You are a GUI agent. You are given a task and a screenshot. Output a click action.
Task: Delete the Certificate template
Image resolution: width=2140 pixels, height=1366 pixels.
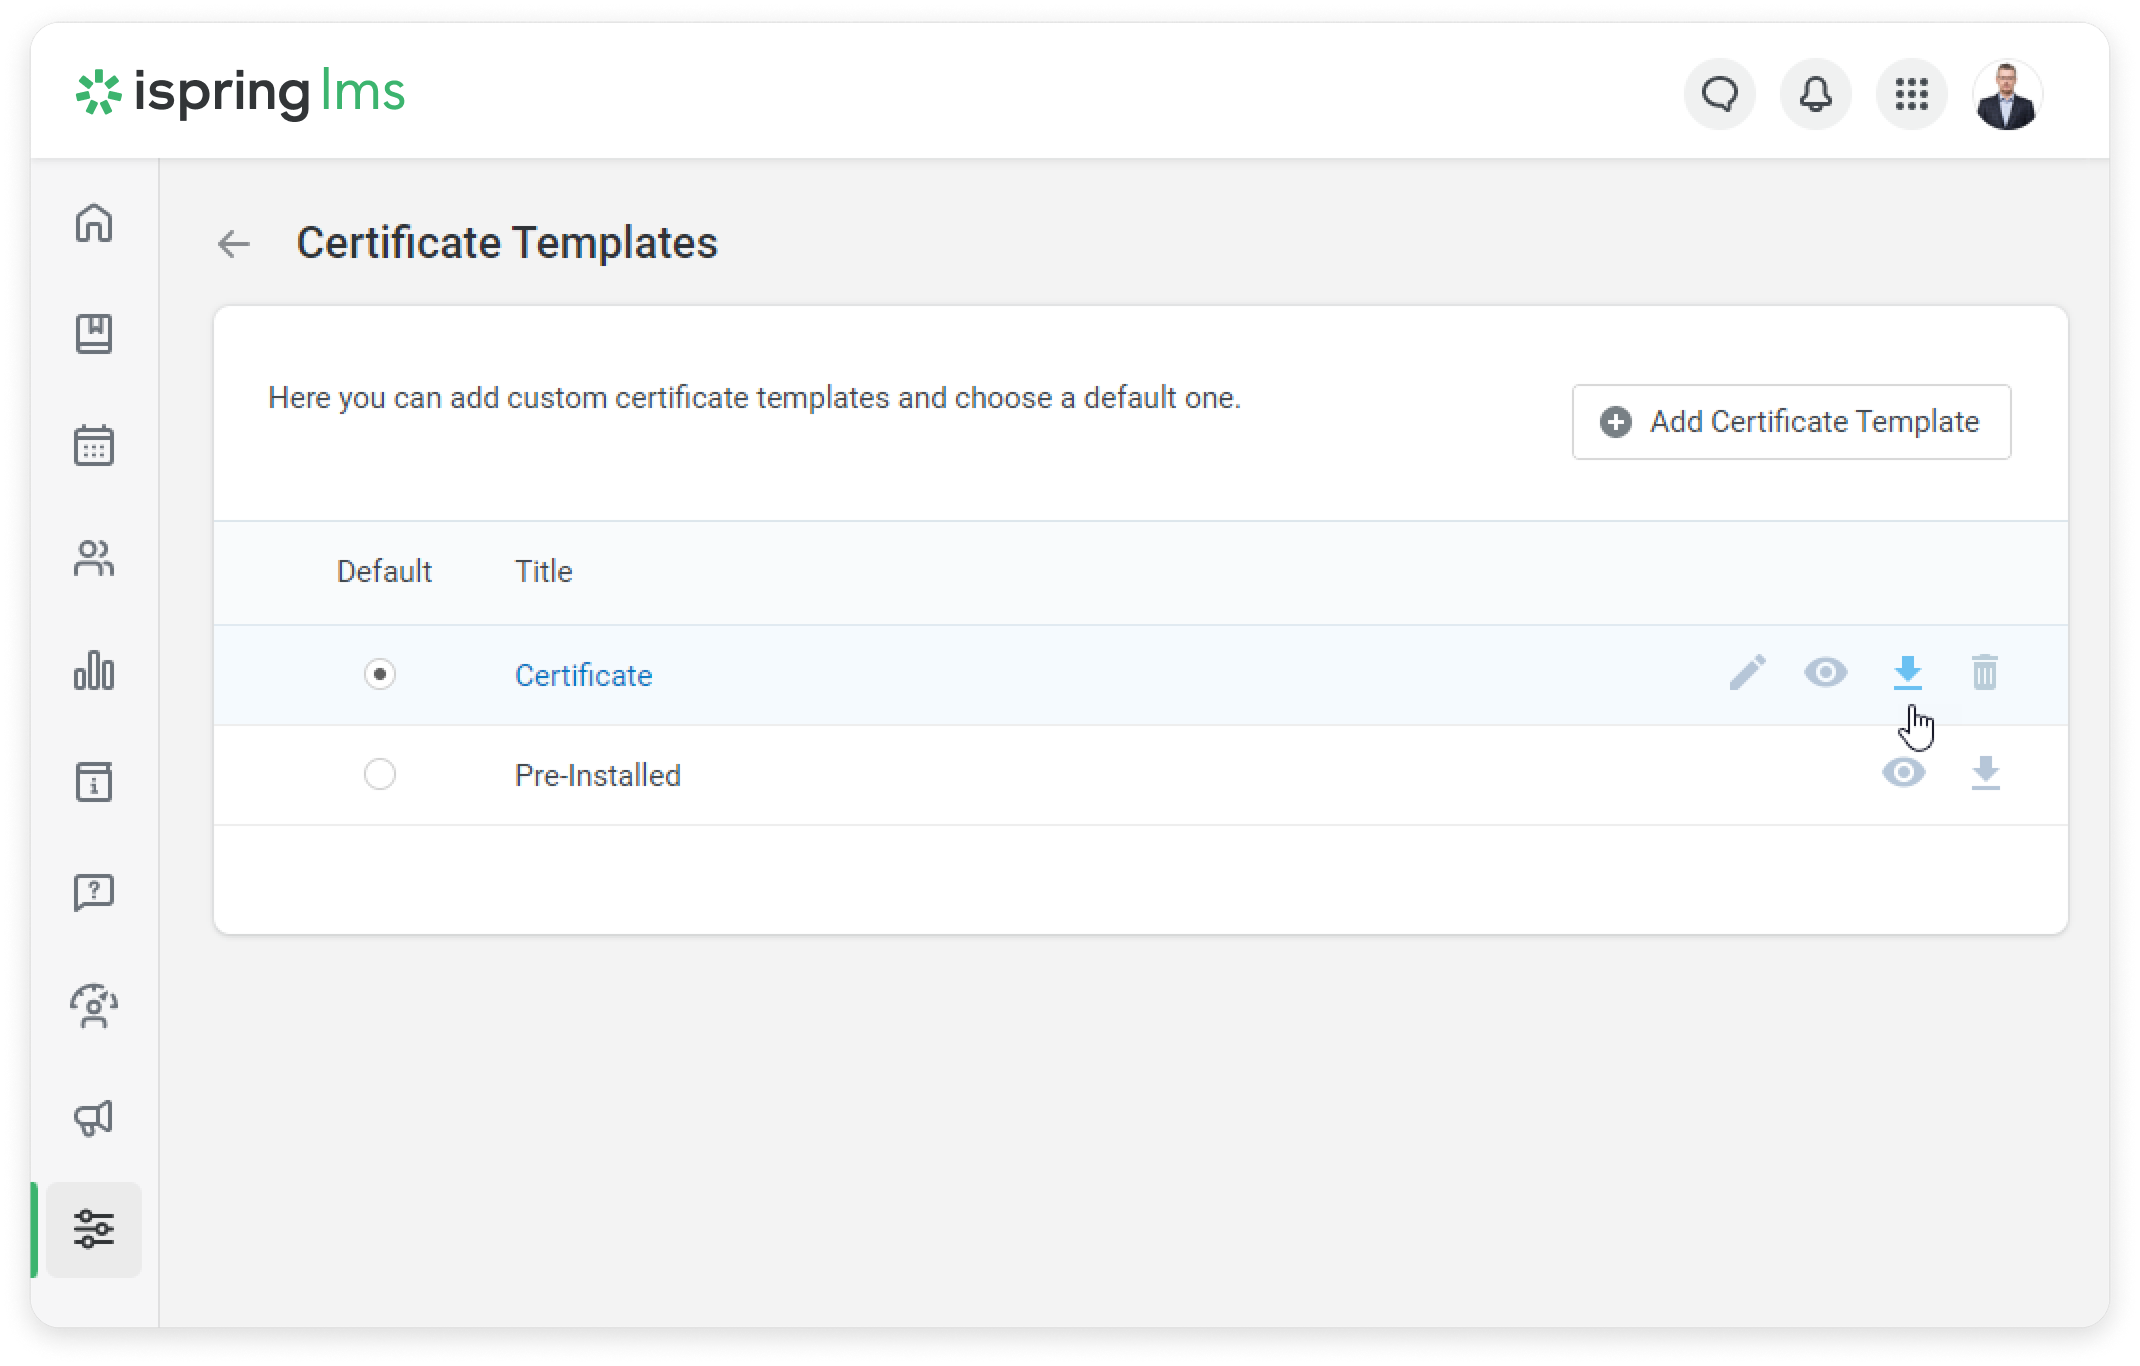[x=1985, y=672]
